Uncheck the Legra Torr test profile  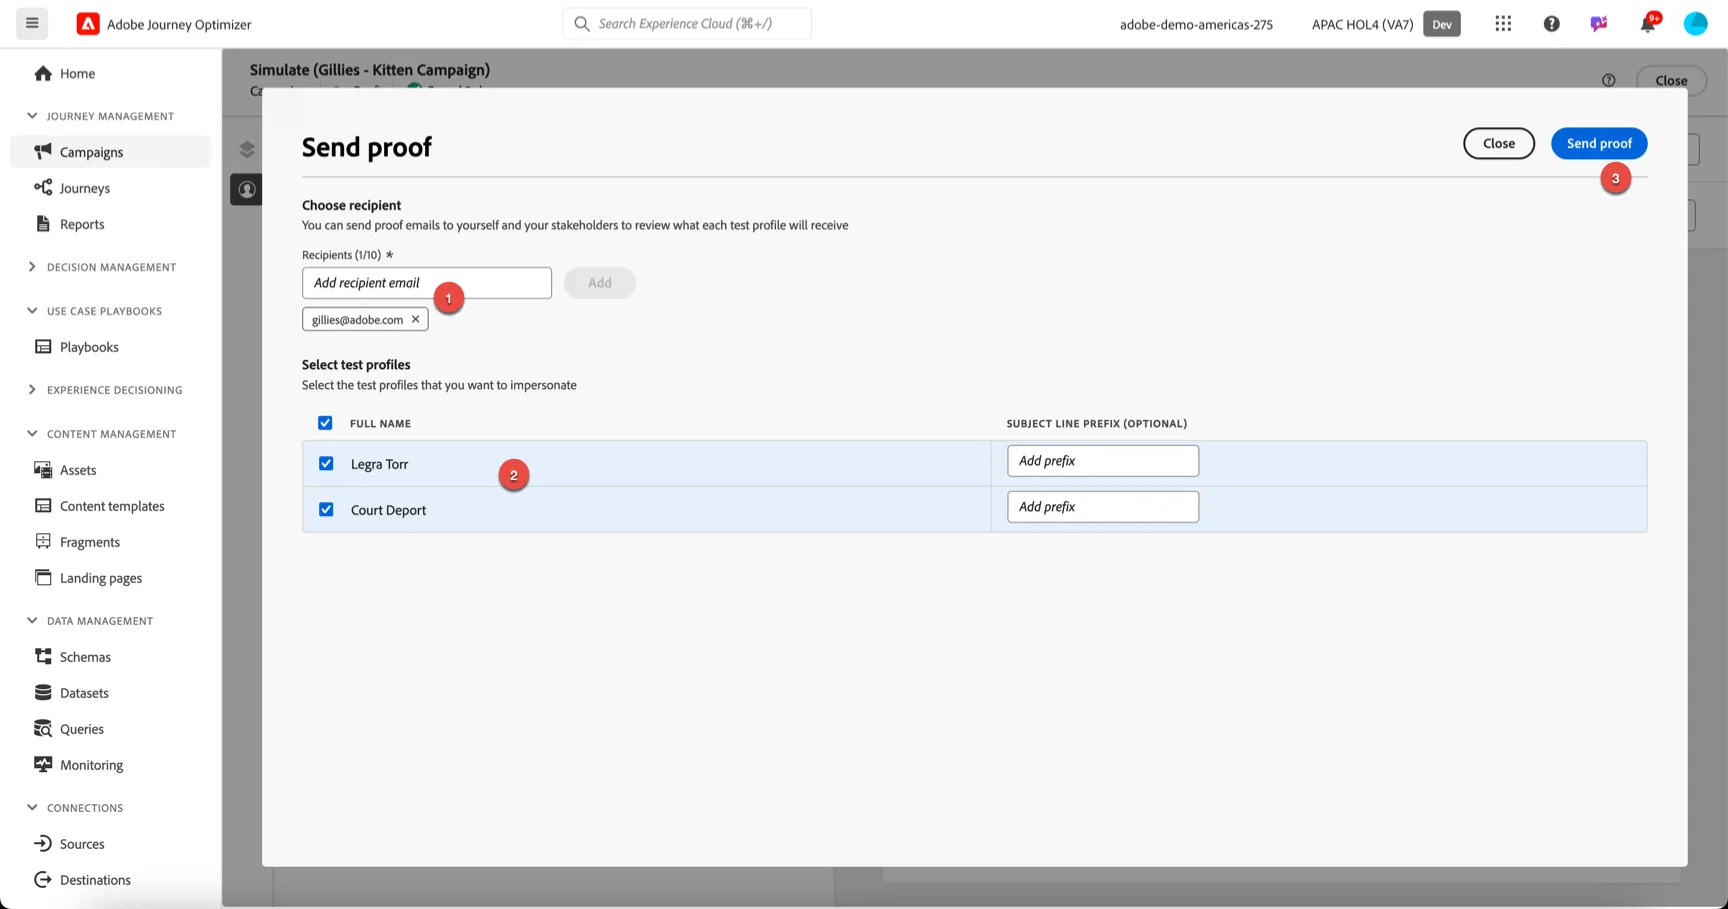[x=326, y=463]
